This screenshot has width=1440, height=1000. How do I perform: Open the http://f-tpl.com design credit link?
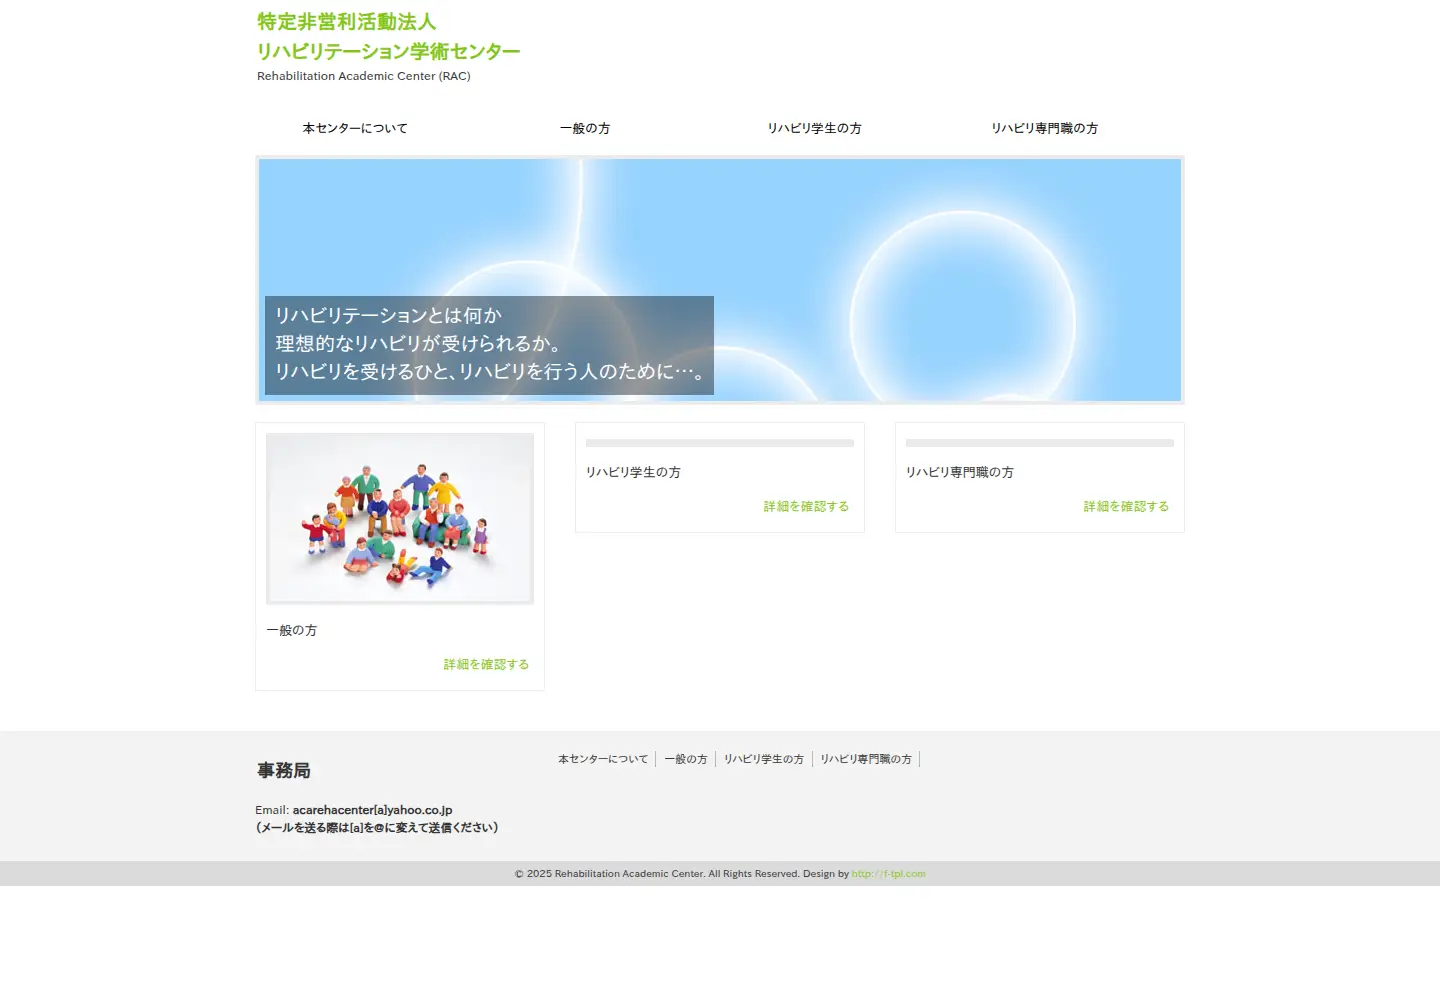[888, 874]
